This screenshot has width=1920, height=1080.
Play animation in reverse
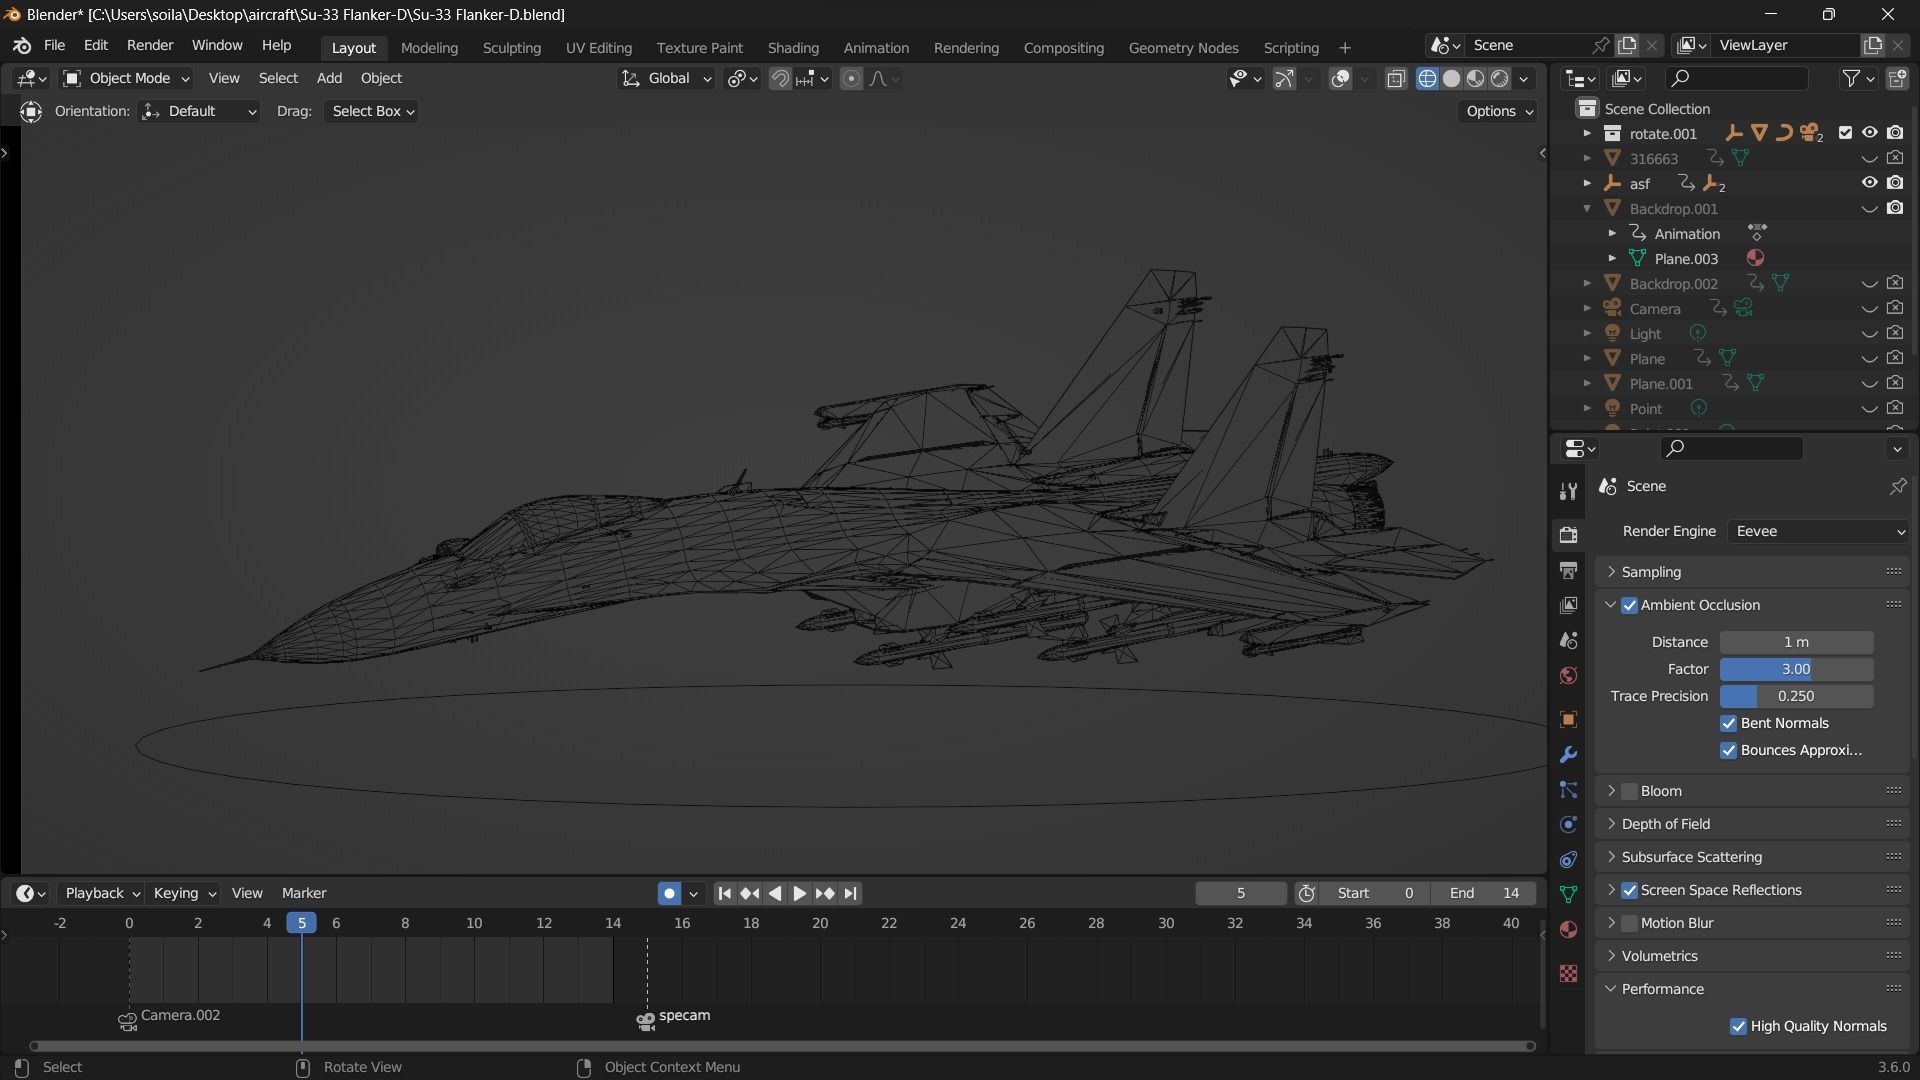pos(775,894)
